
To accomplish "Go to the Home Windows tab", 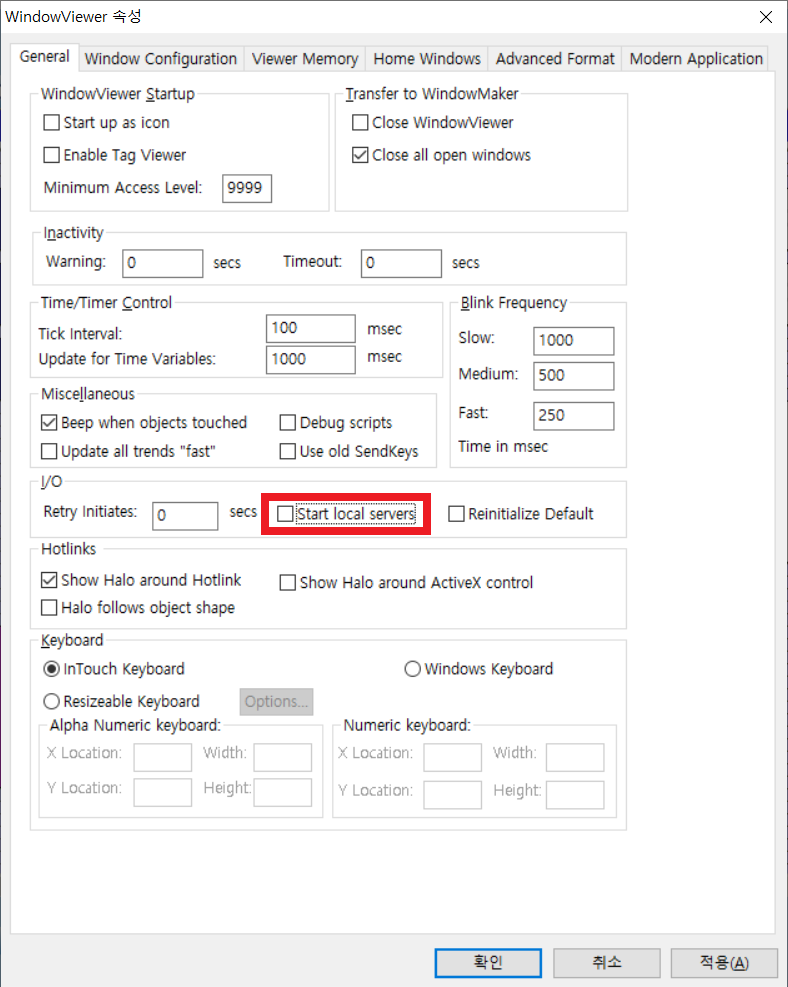I will (x=427, y=59).
